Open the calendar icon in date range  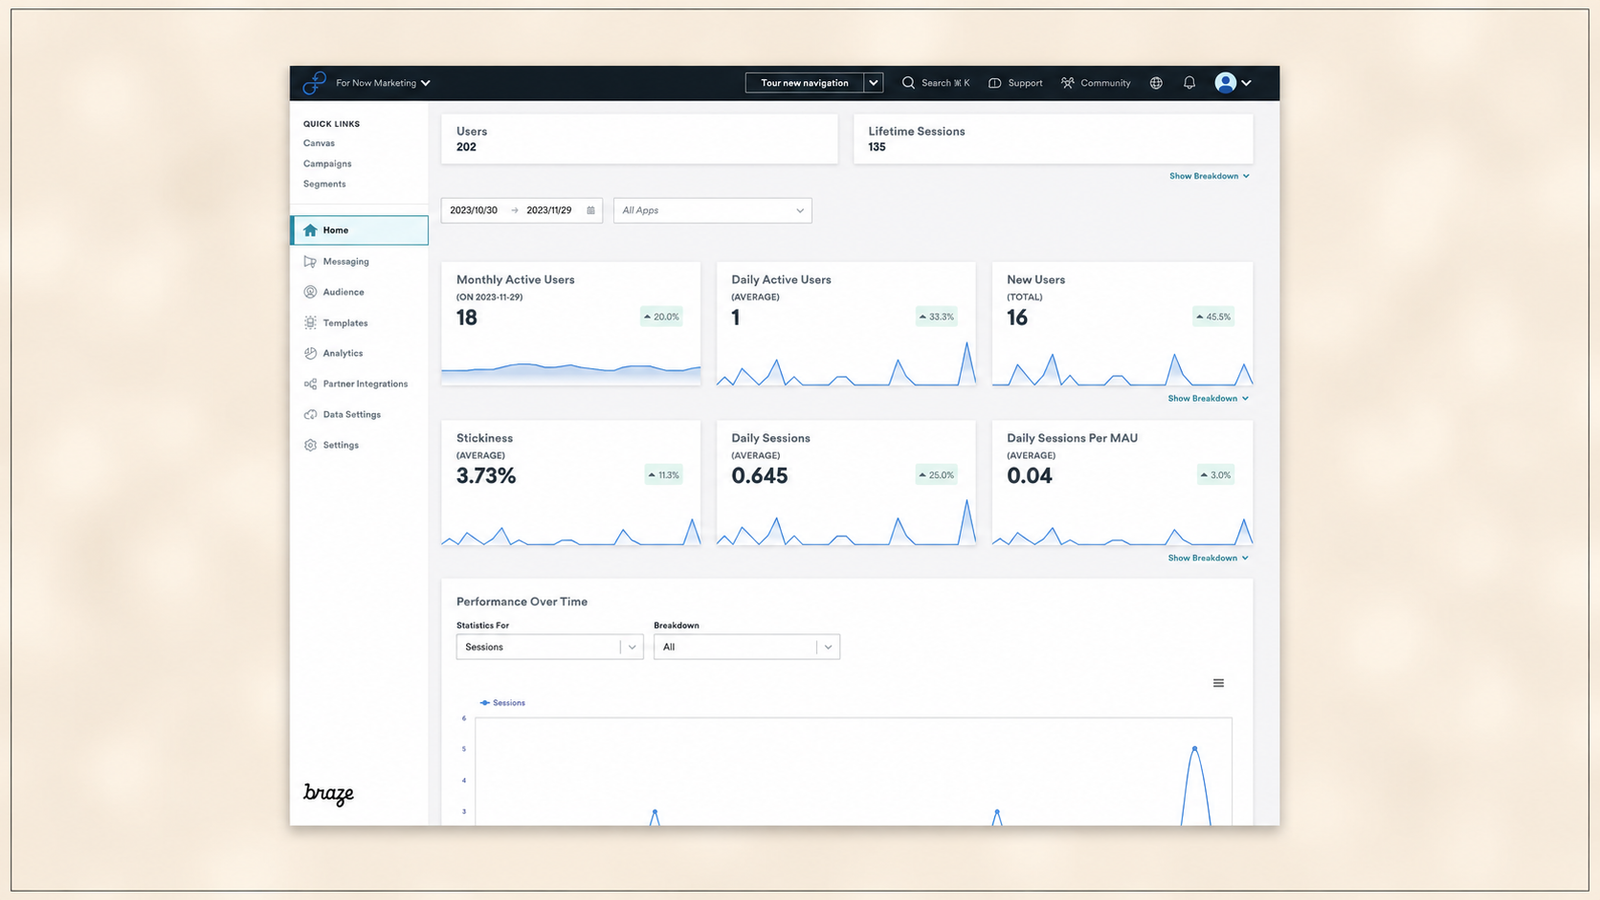click(591, 210)
